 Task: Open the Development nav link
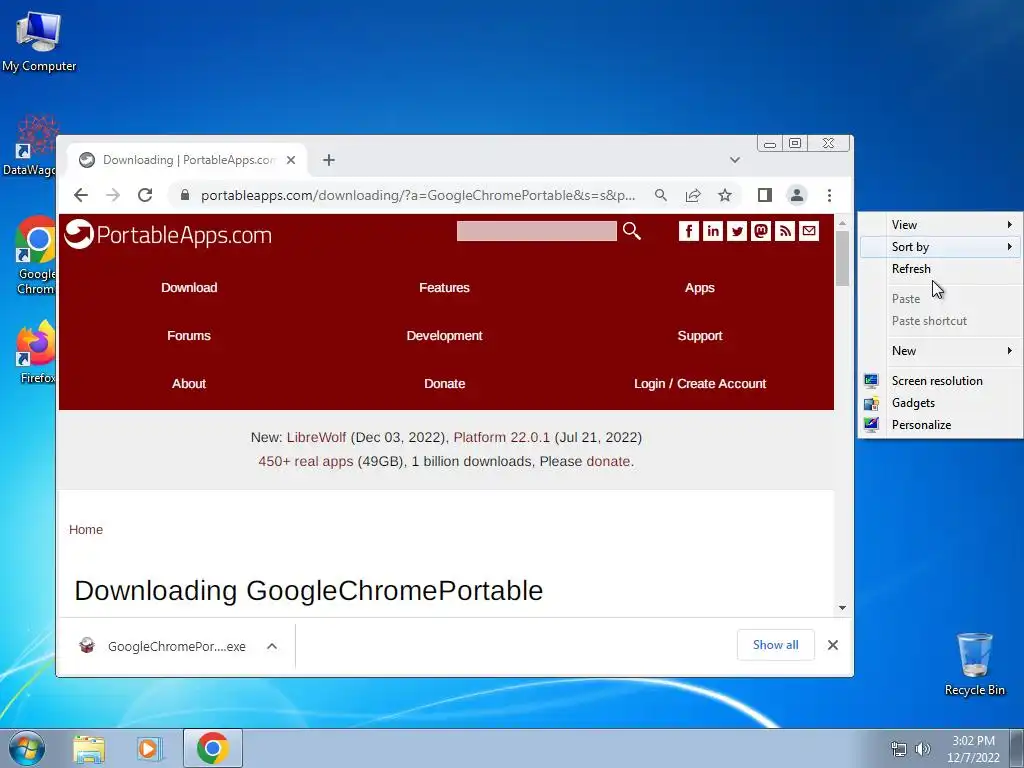tap(444, 336)
